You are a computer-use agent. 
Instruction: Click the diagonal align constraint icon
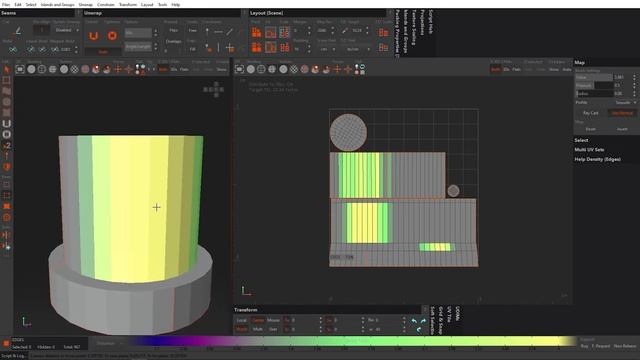coord(230,31)
